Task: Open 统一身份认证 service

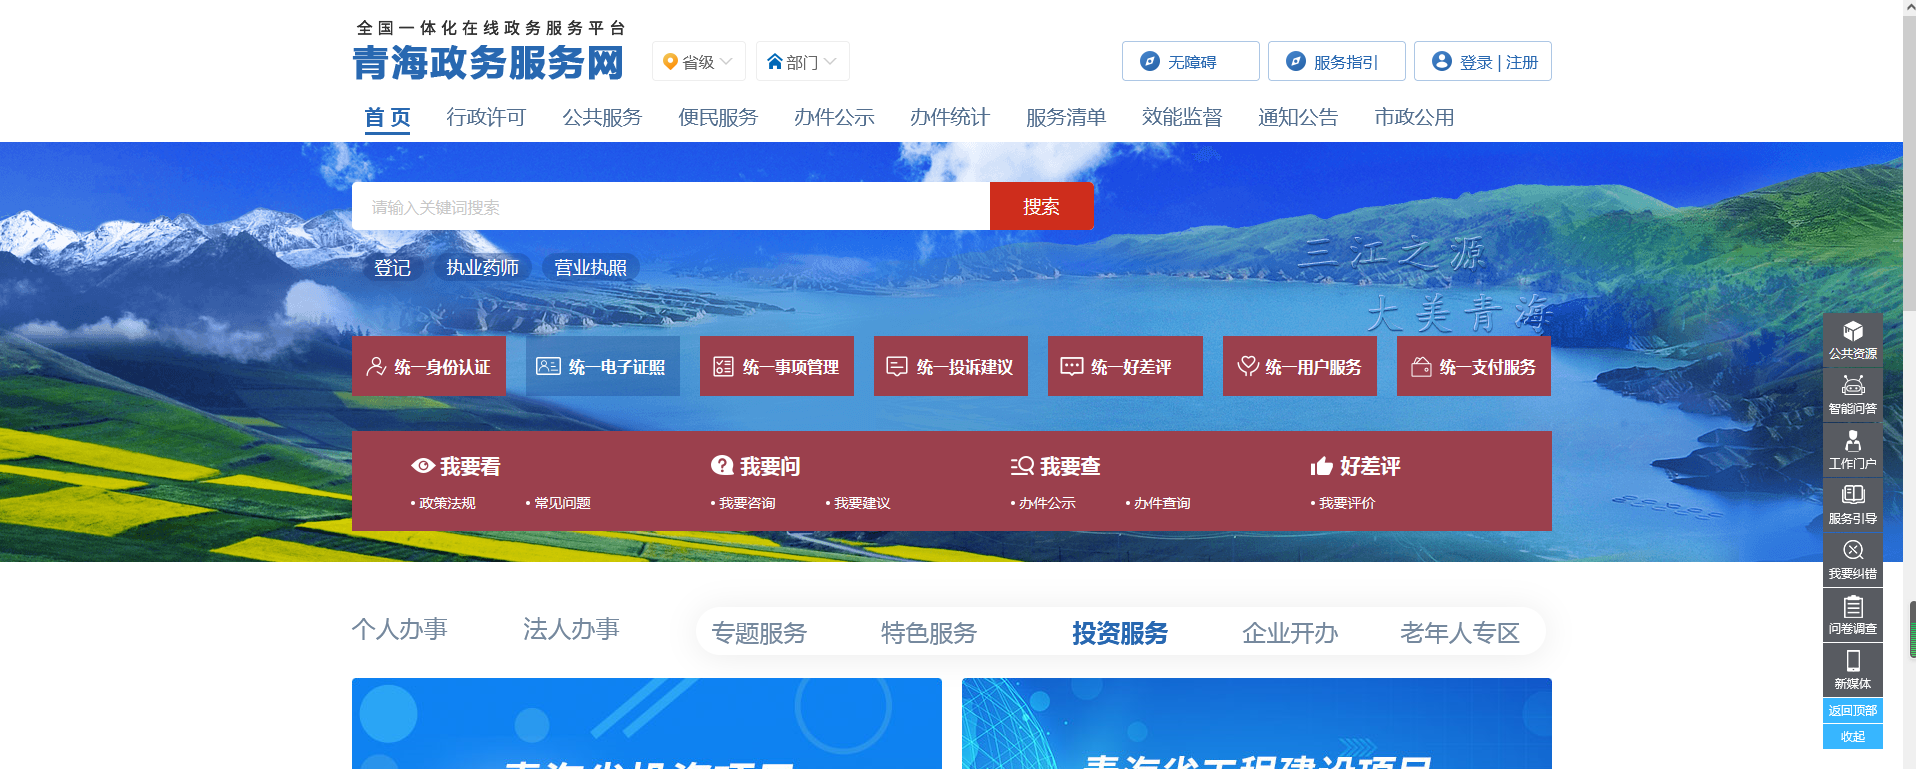Action: coord(428,366)
